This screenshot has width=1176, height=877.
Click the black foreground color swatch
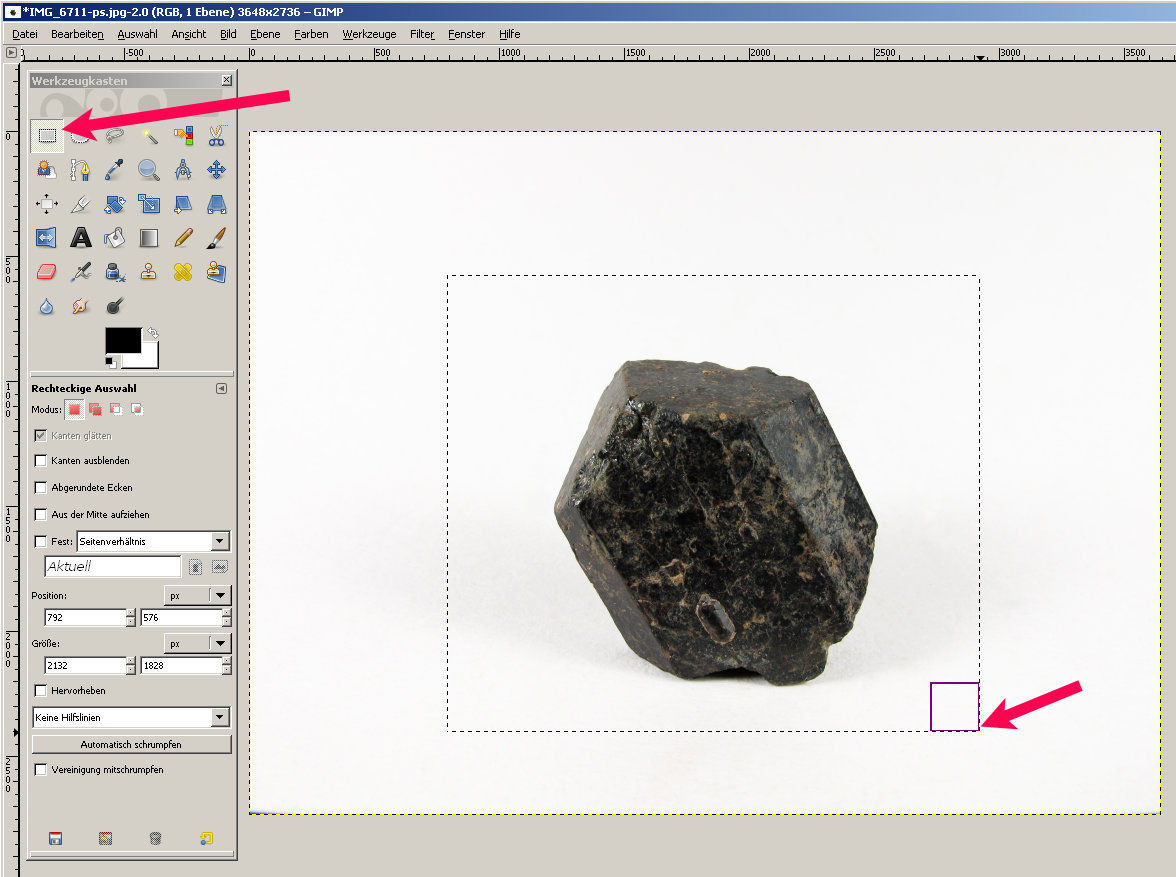click(x=121, y=340)
